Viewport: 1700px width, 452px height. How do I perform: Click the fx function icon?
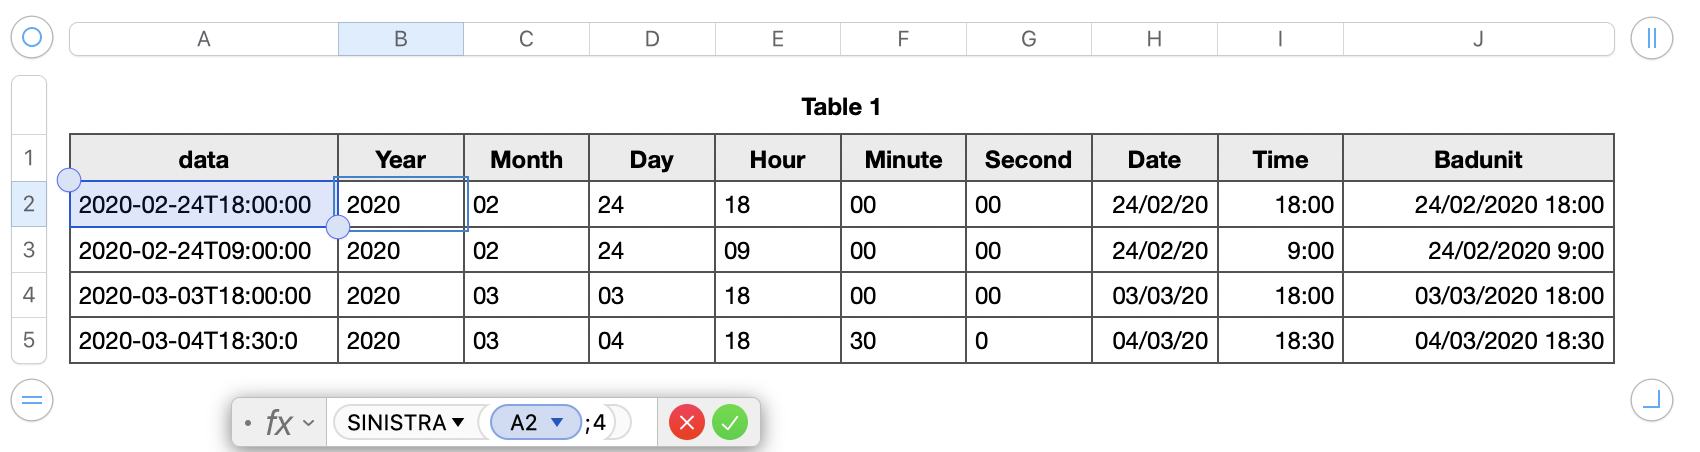[x=278, y=423]
